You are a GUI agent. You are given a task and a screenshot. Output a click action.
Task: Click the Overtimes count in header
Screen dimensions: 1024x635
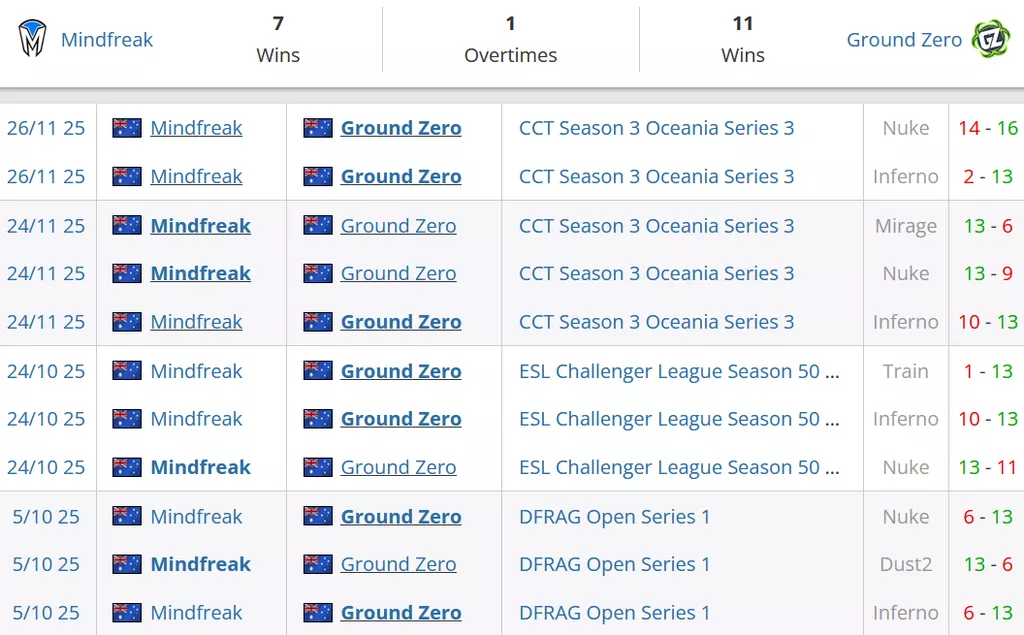pyautogui.click(x=510, y=23)
